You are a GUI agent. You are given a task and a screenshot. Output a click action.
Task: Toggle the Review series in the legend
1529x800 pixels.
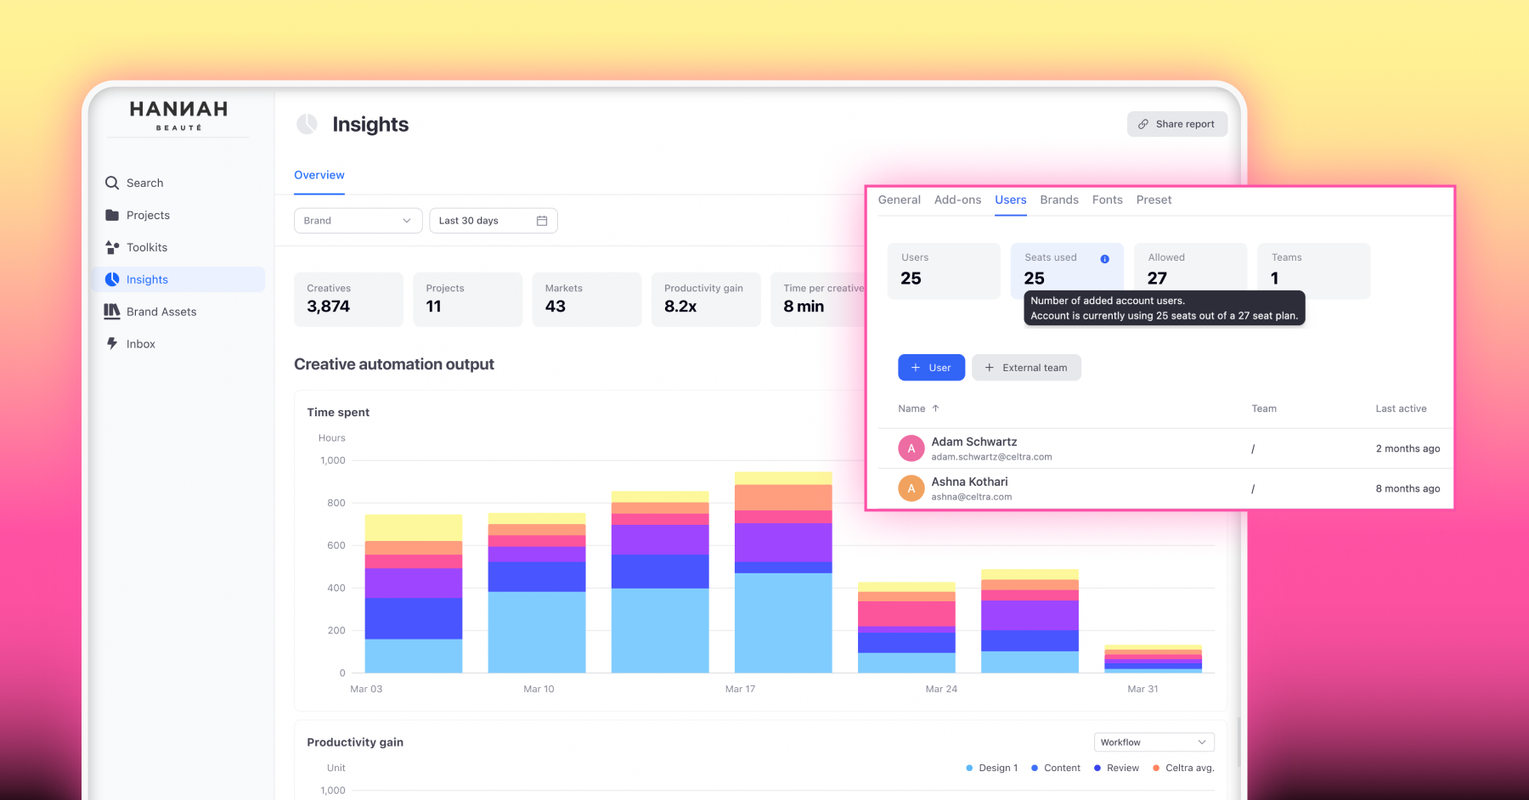tap(1116, 767)
